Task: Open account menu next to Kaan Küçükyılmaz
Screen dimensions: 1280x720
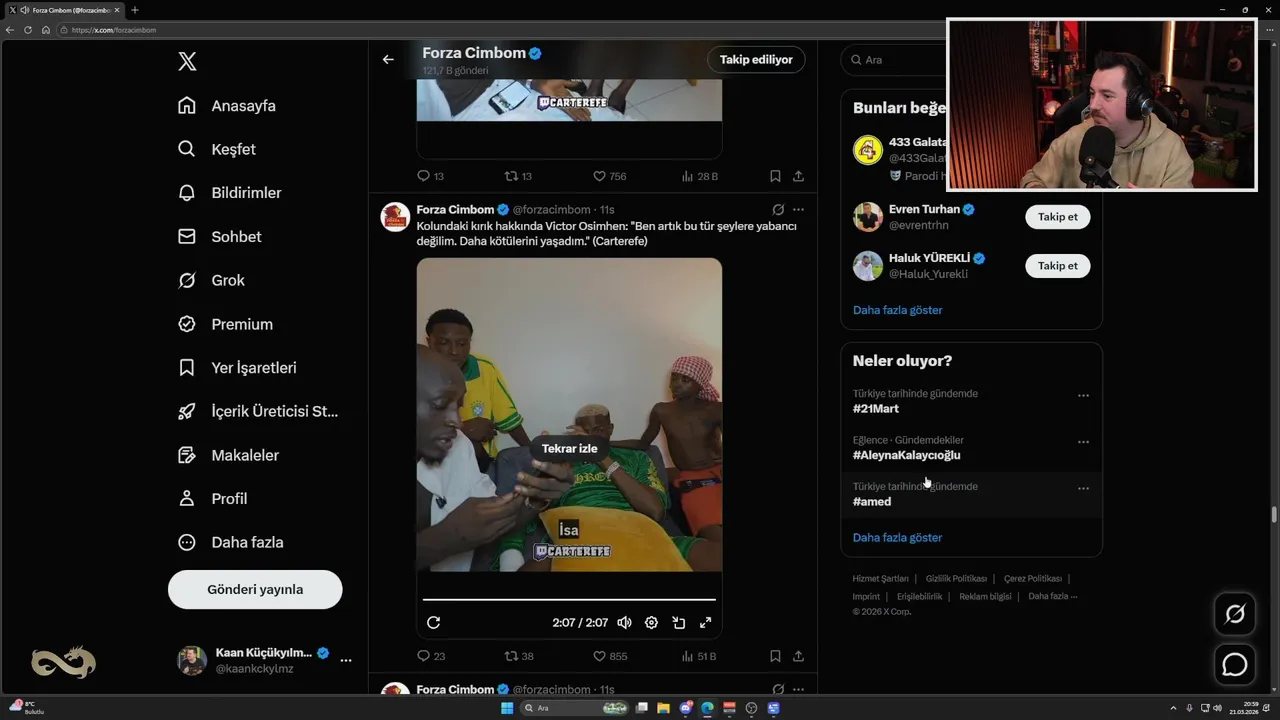Action: coord(346,661)
